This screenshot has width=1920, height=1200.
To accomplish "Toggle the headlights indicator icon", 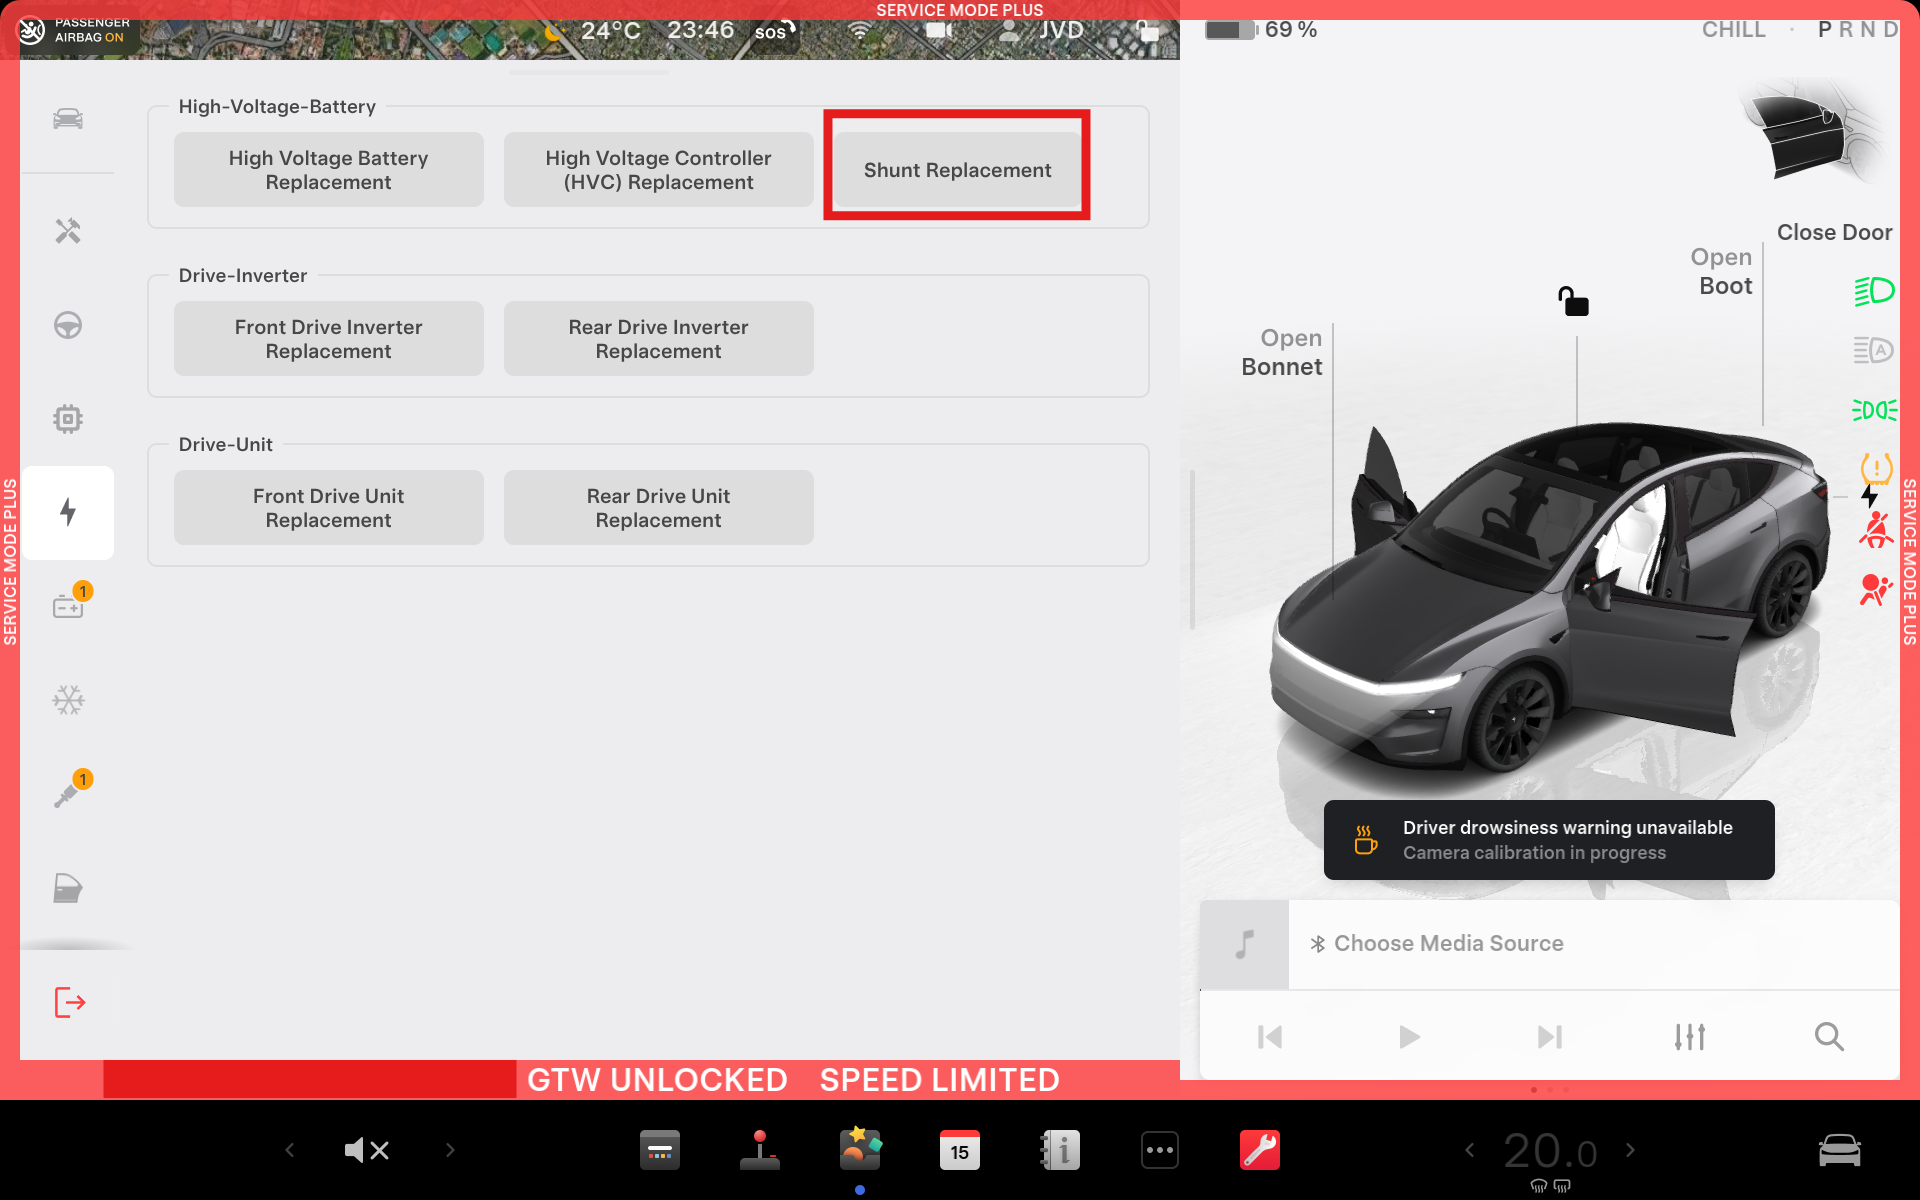I will 1874,291.
